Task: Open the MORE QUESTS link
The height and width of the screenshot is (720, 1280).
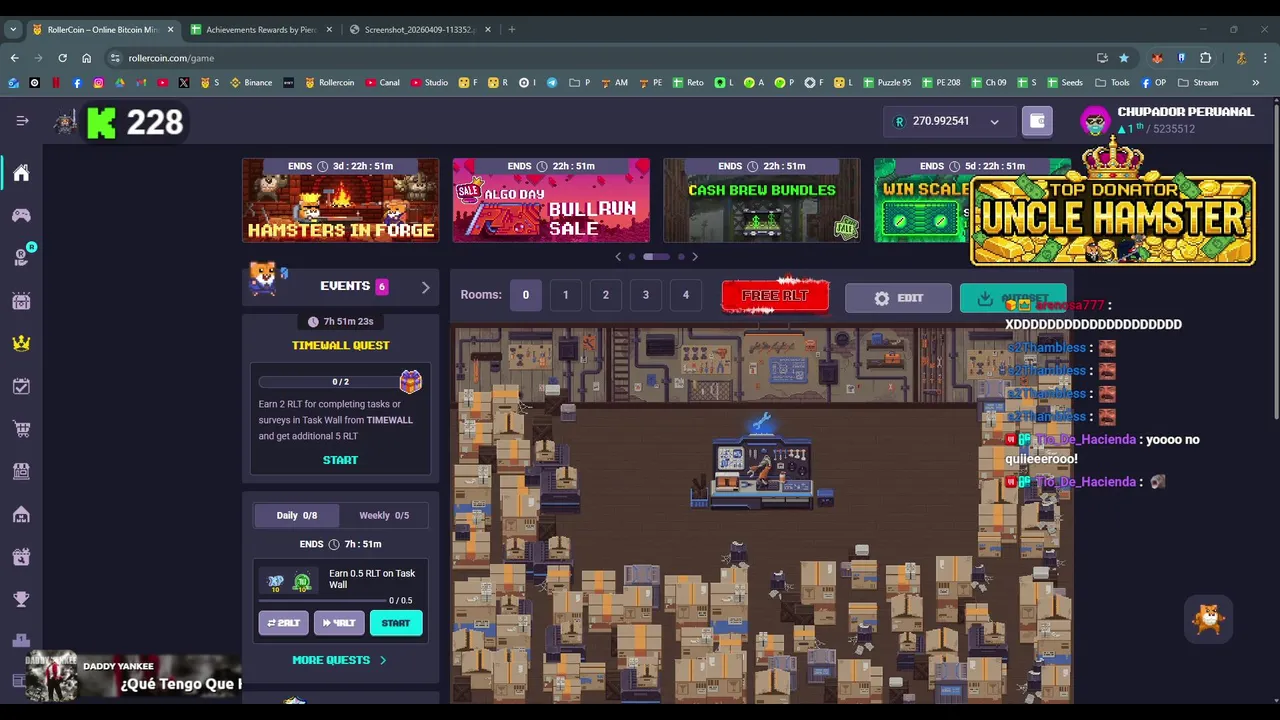Action: coord(339,660)
